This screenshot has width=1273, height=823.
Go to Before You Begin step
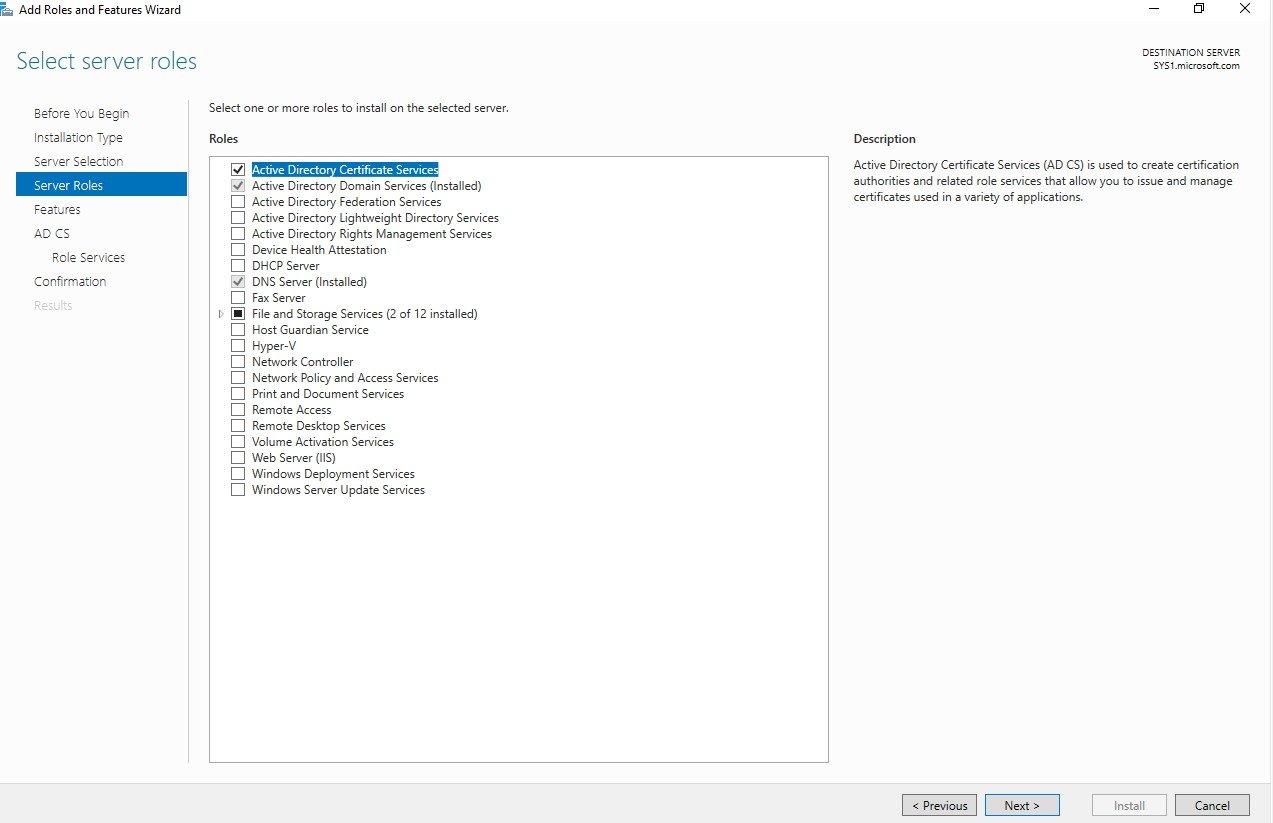coord(81,113)
